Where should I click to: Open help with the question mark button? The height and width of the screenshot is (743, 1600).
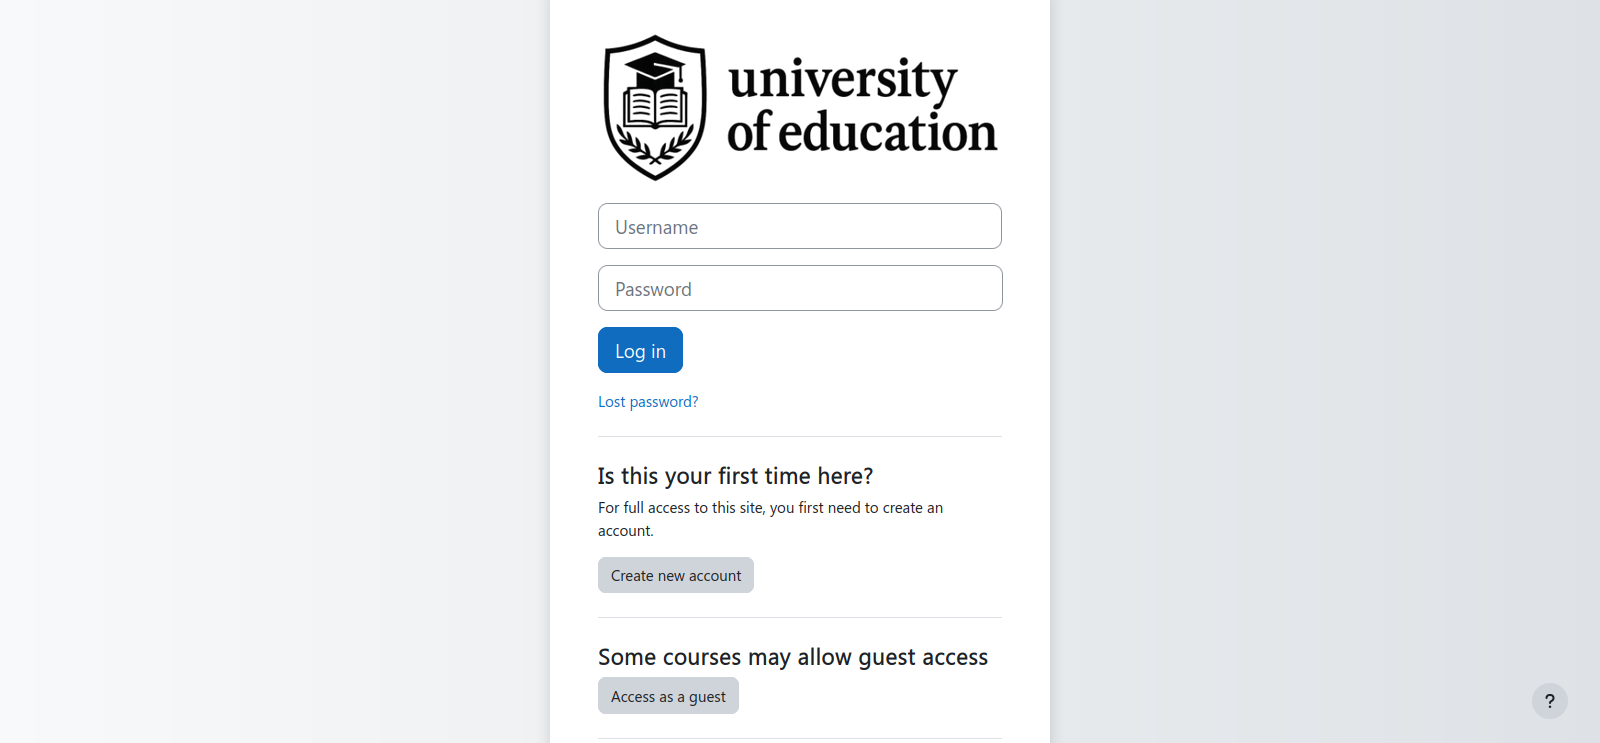1549,701
